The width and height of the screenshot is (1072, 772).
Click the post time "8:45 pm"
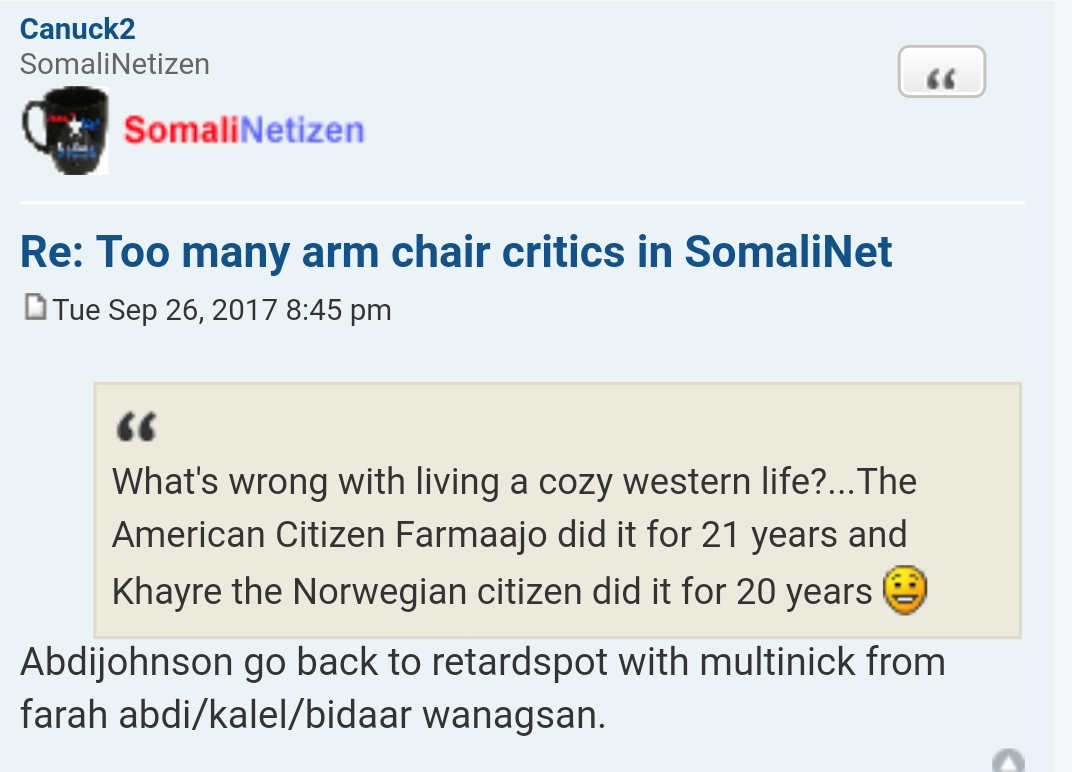click(338, 310)
